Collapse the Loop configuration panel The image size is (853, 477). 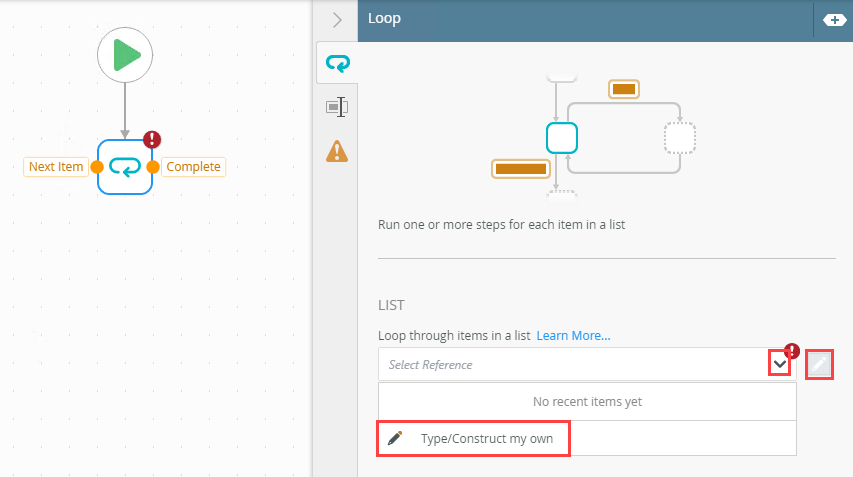click(x=337, y=19)
